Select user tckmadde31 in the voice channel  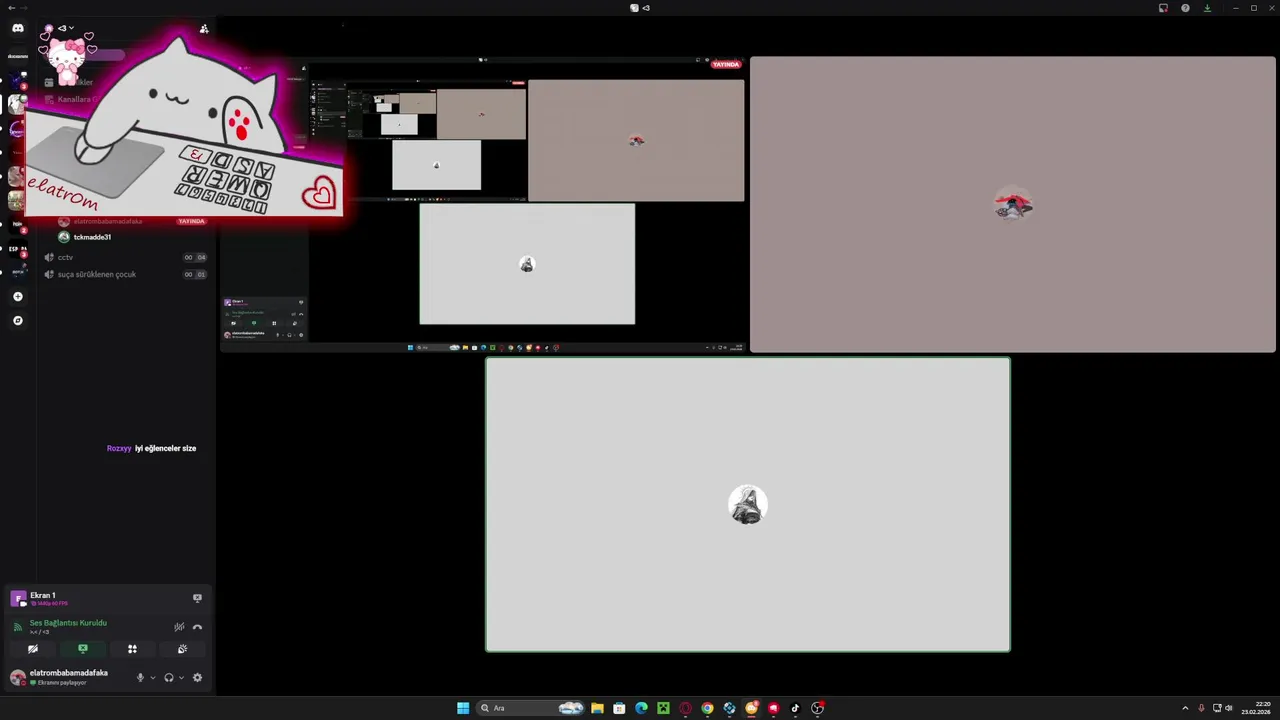pos(92,237)
